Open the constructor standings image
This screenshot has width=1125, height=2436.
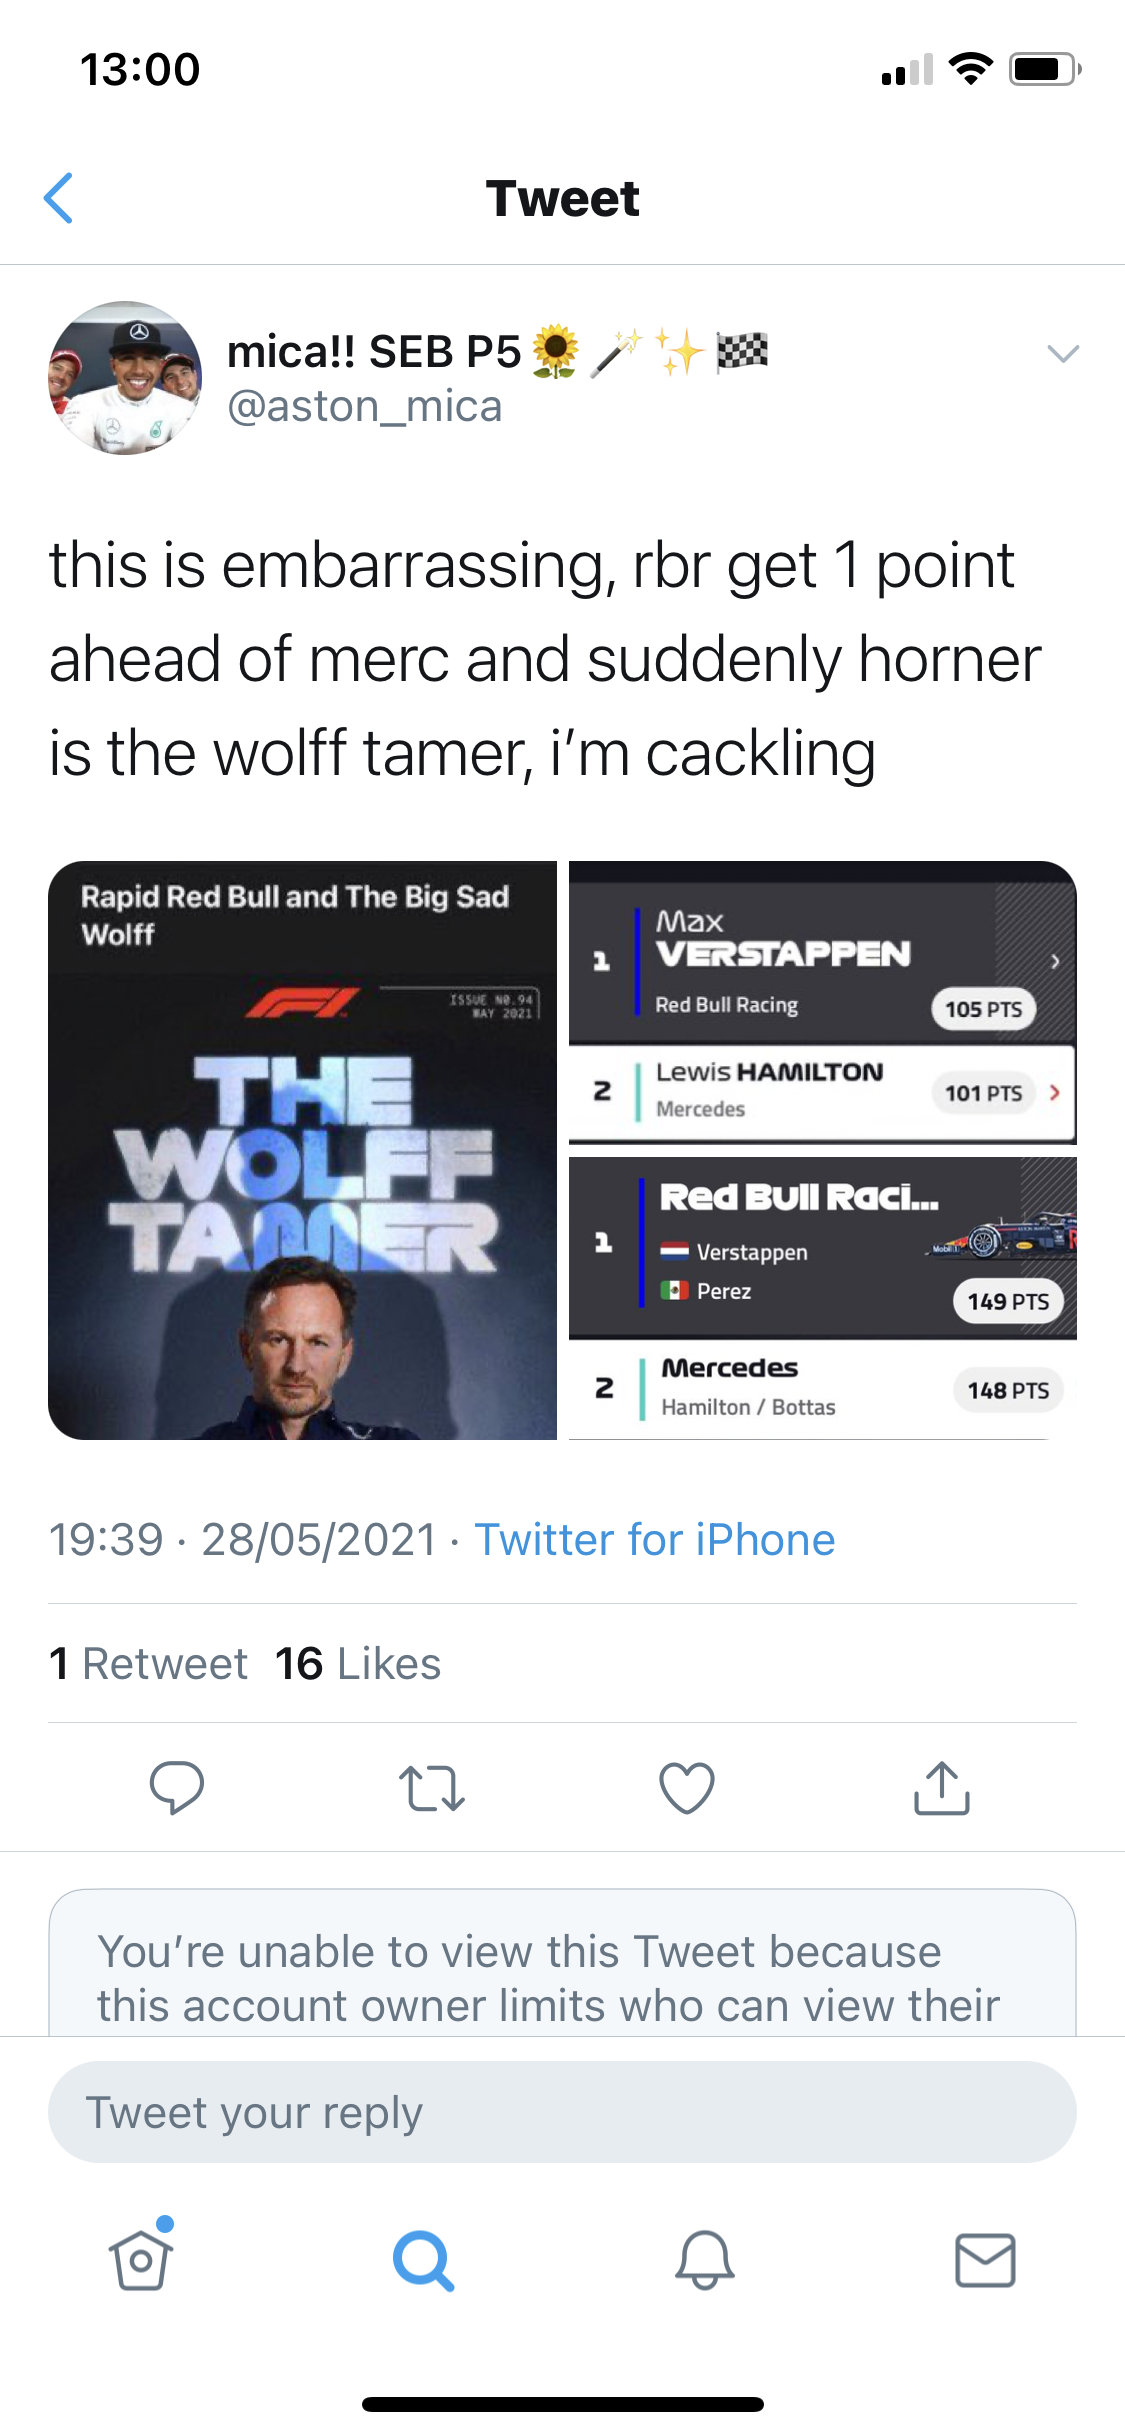pos(822,1298)
